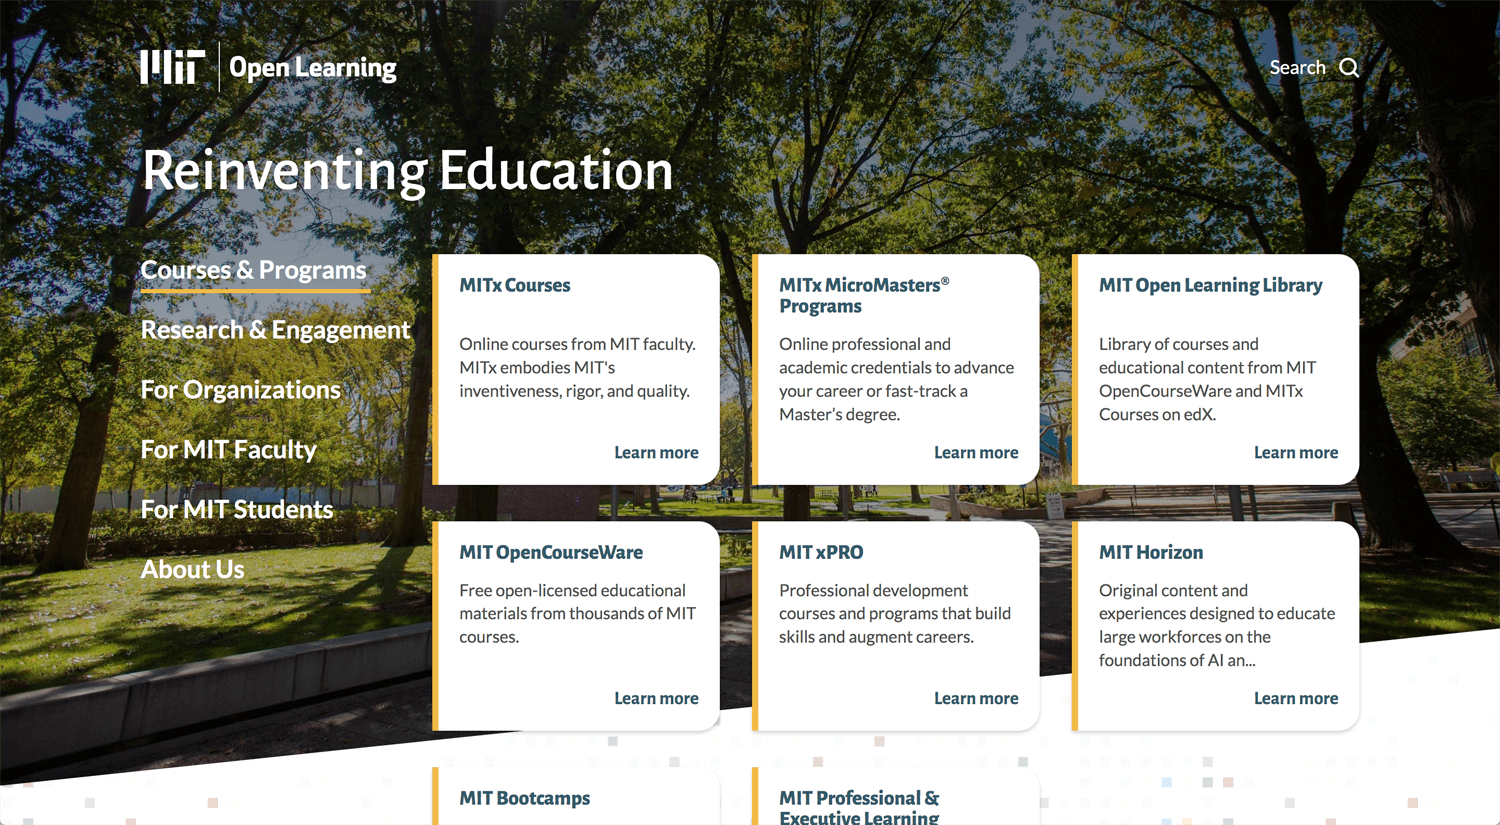Click Learn more on MITx MicroMasters card
The width and height of the screenshot is (1500, 825).
pos(976,452)
